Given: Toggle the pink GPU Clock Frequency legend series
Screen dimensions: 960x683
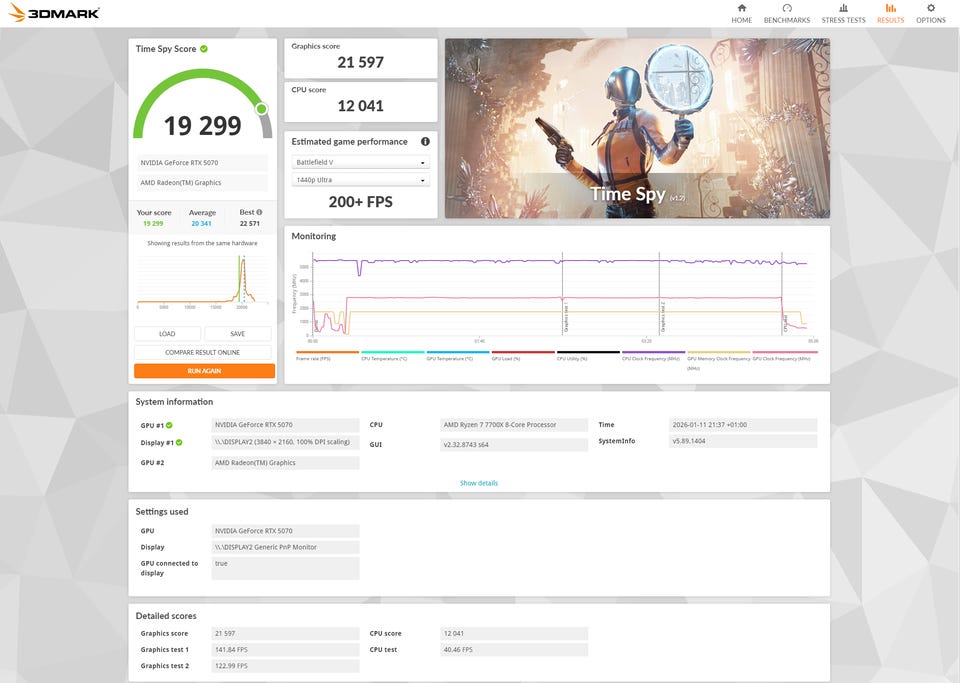Looking at the screenshot, I should 785,356.
